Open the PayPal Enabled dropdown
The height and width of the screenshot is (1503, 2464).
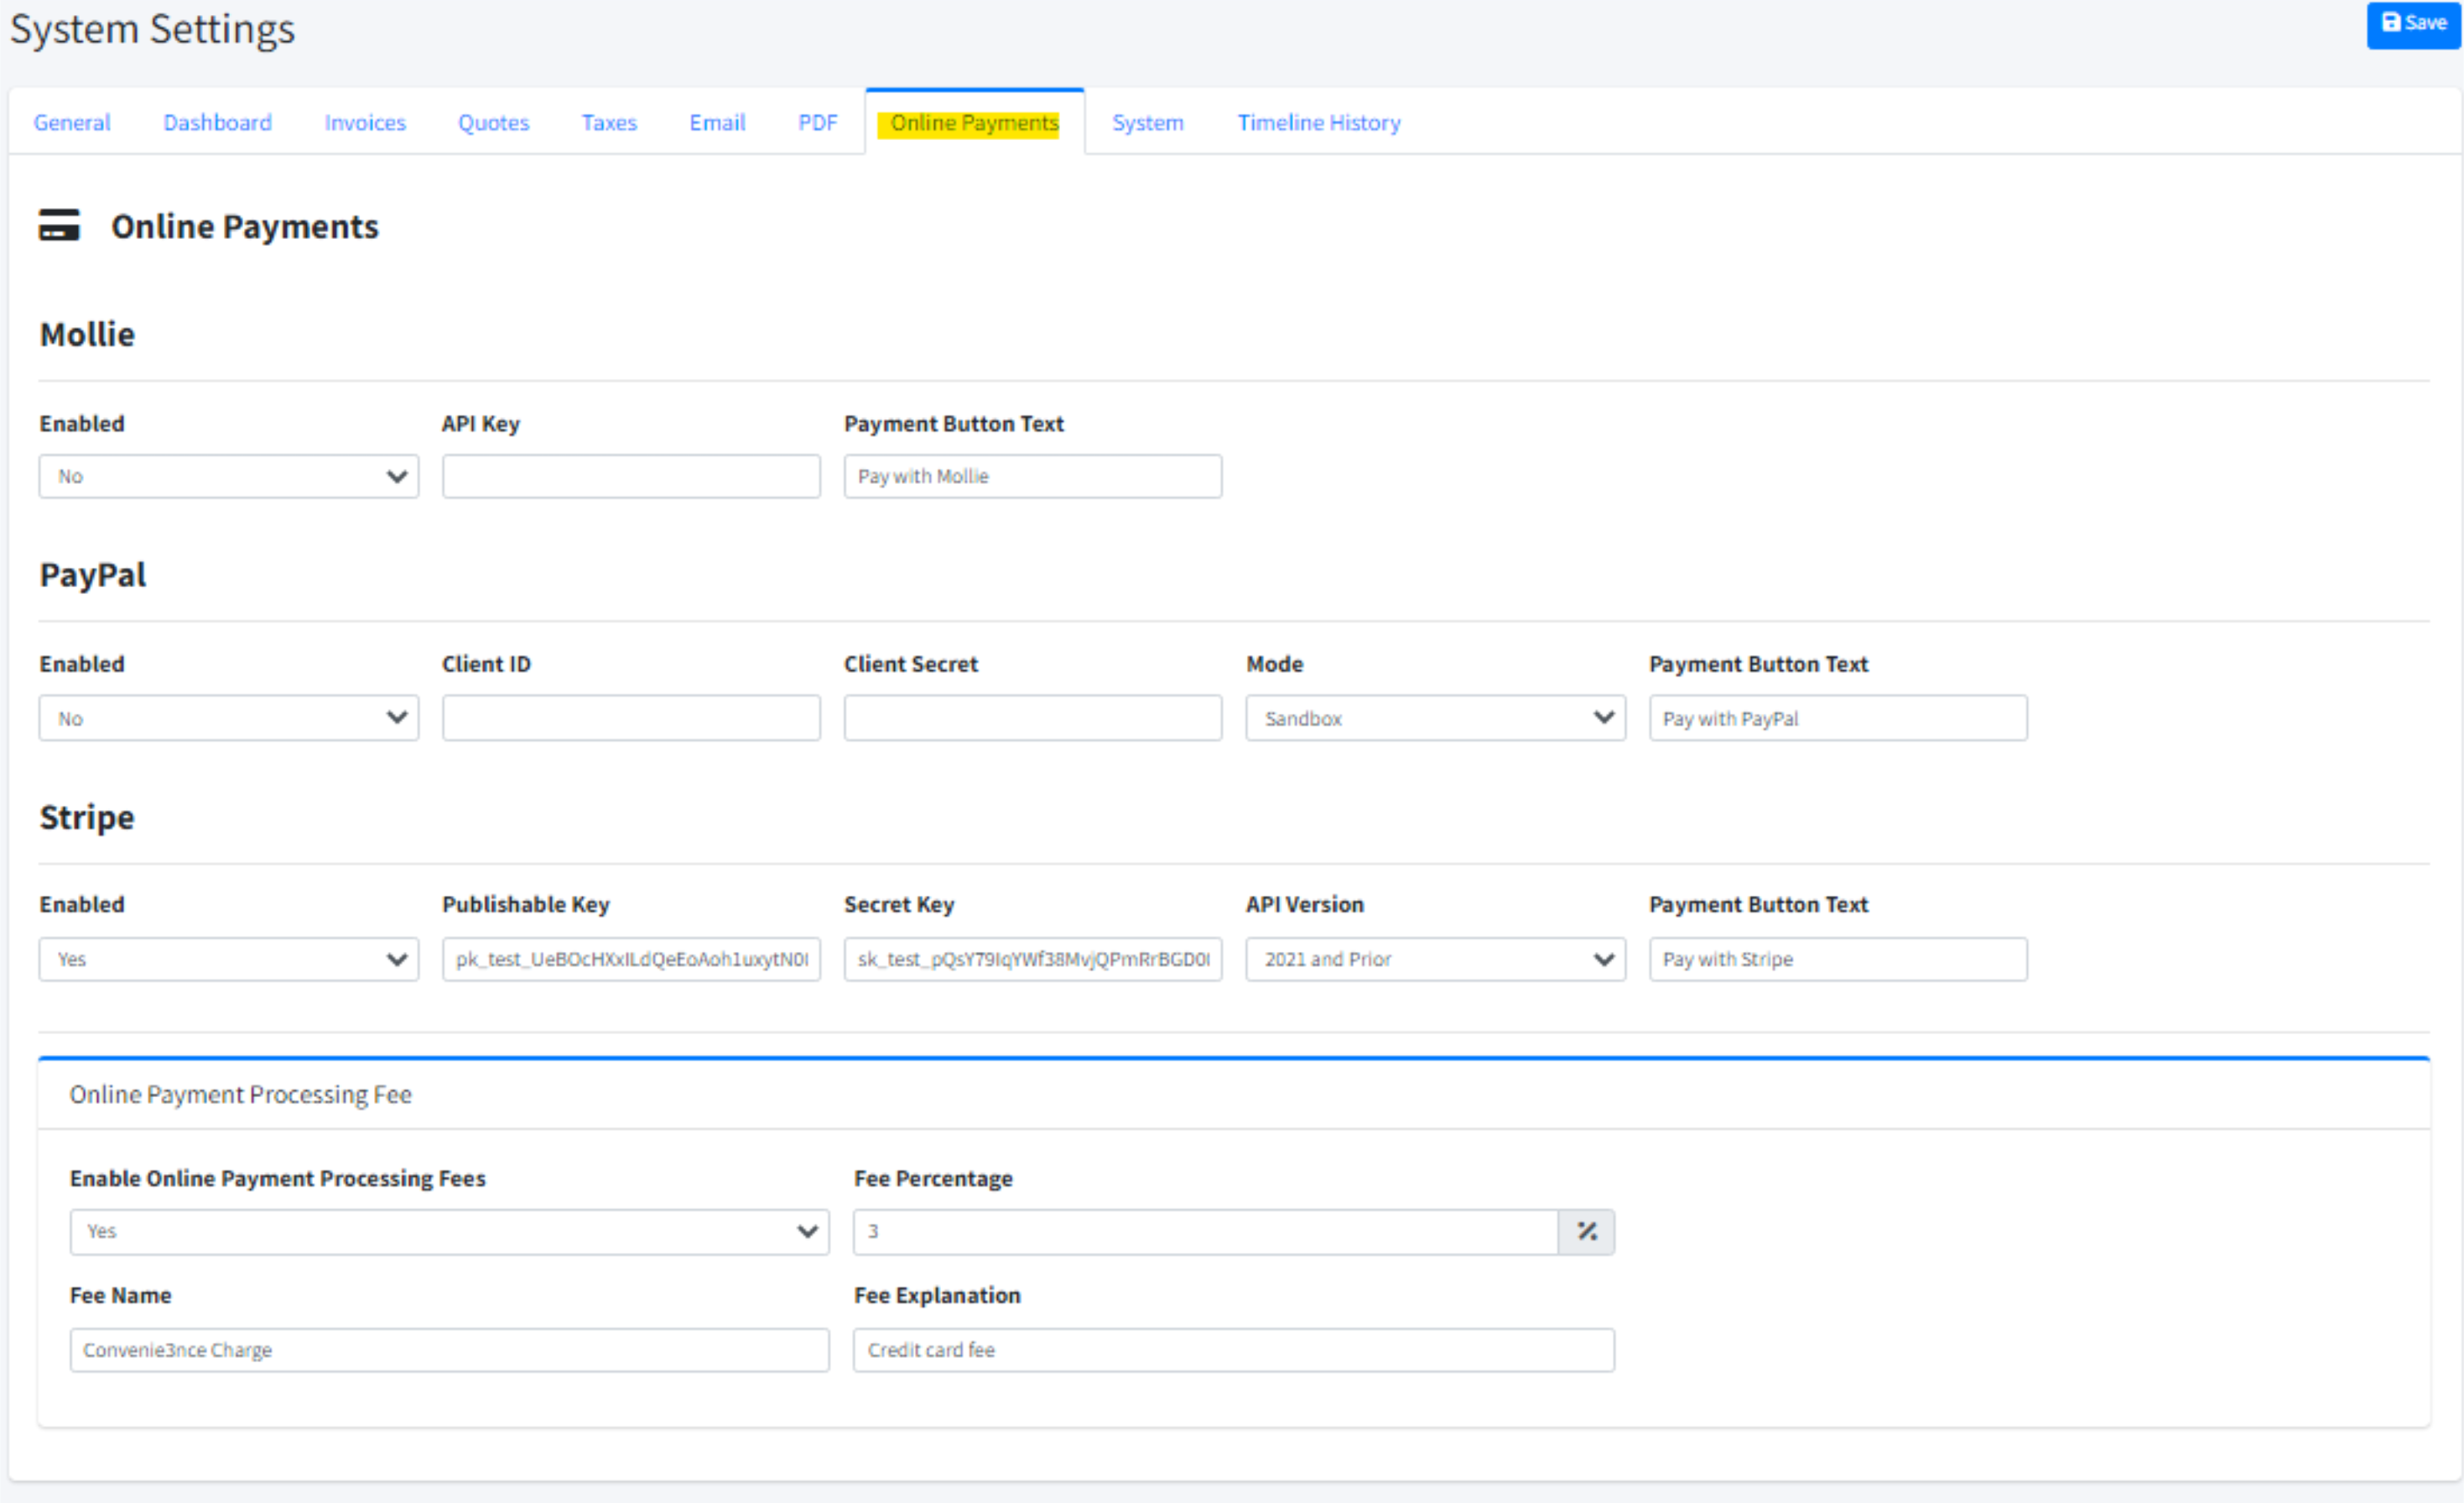(x=228, y=718)
